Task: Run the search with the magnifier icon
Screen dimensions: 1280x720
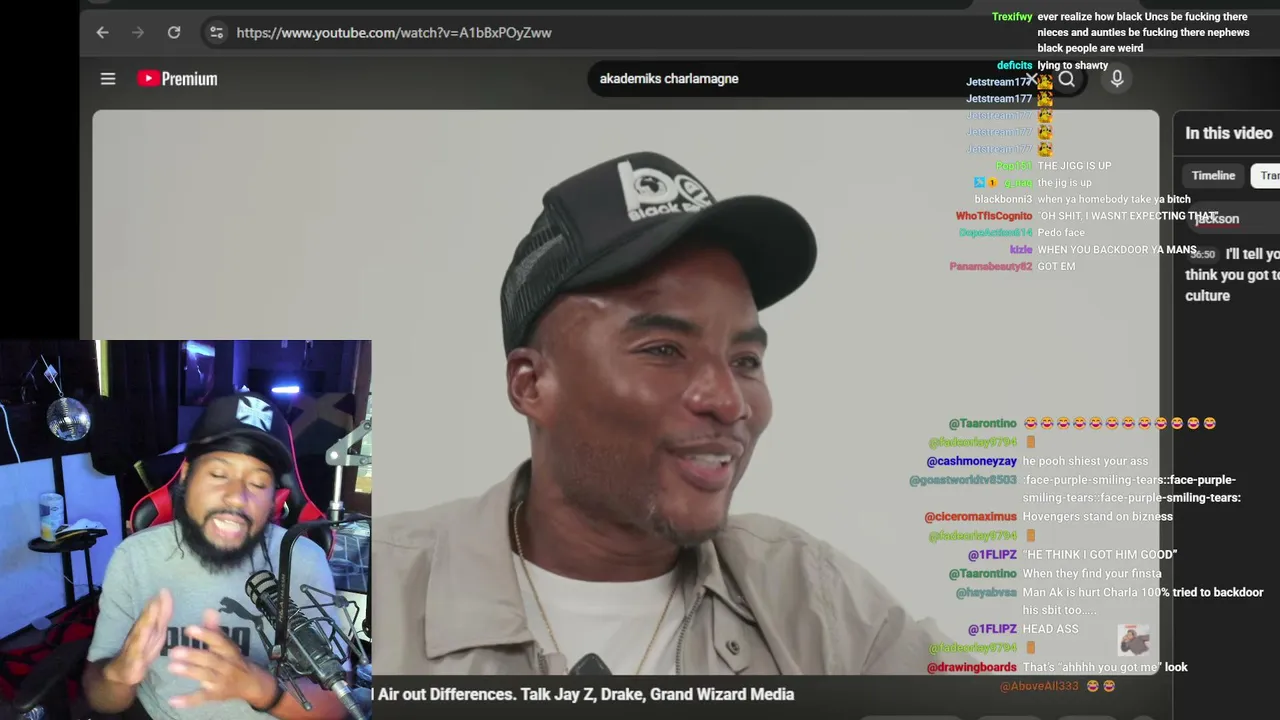Action: pos(1067,79)
